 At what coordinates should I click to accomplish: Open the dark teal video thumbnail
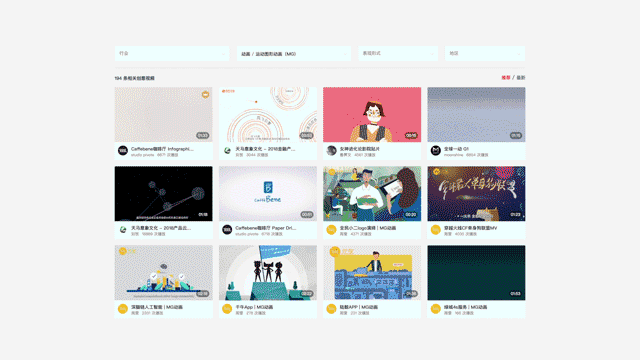coord(476,273)
